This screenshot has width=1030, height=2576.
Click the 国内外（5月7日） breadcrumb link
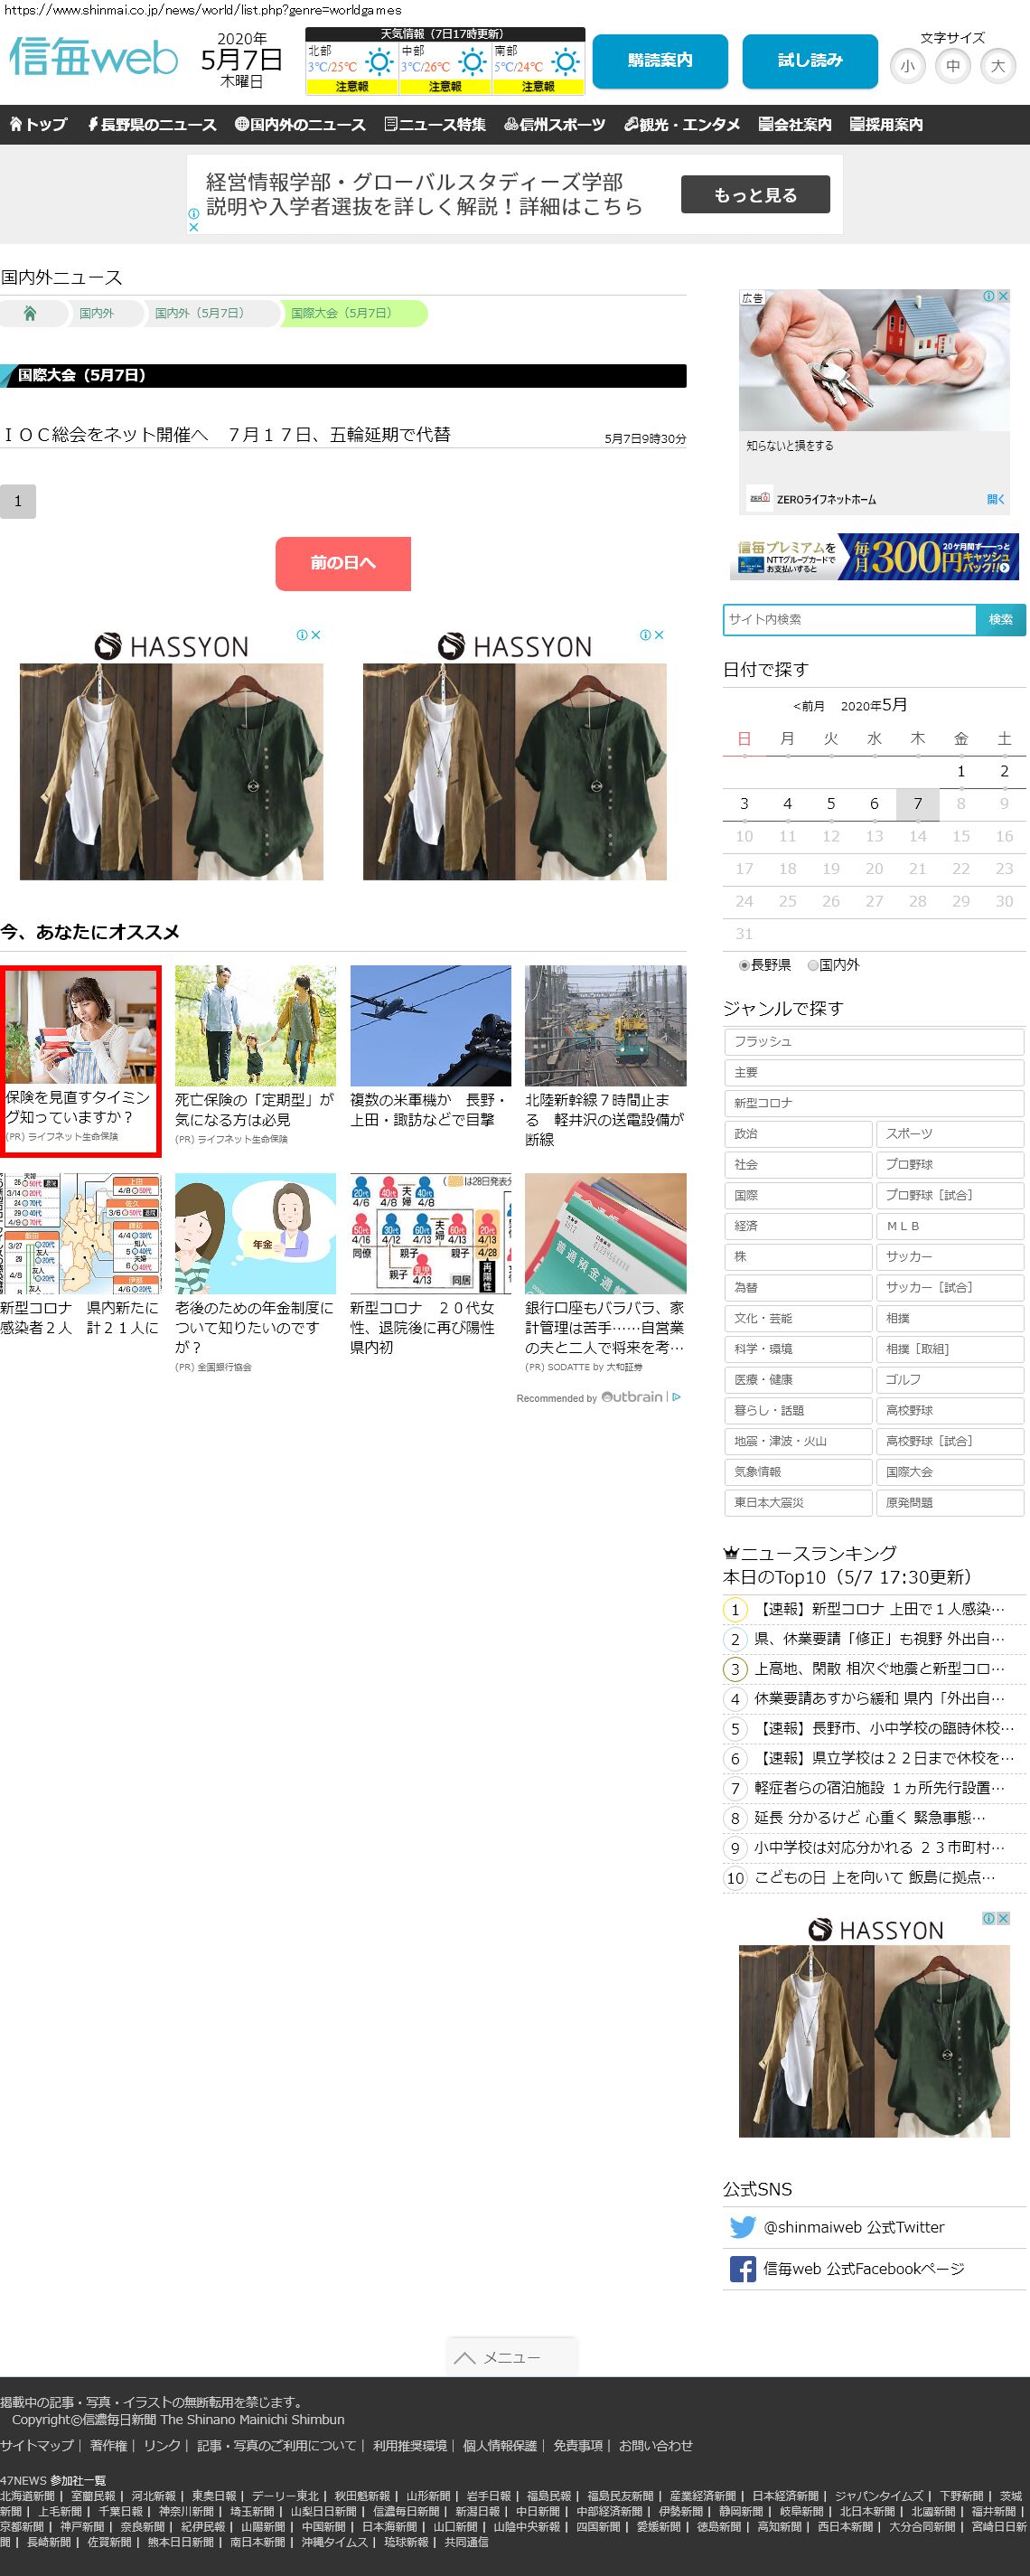(x=199, y=313)
